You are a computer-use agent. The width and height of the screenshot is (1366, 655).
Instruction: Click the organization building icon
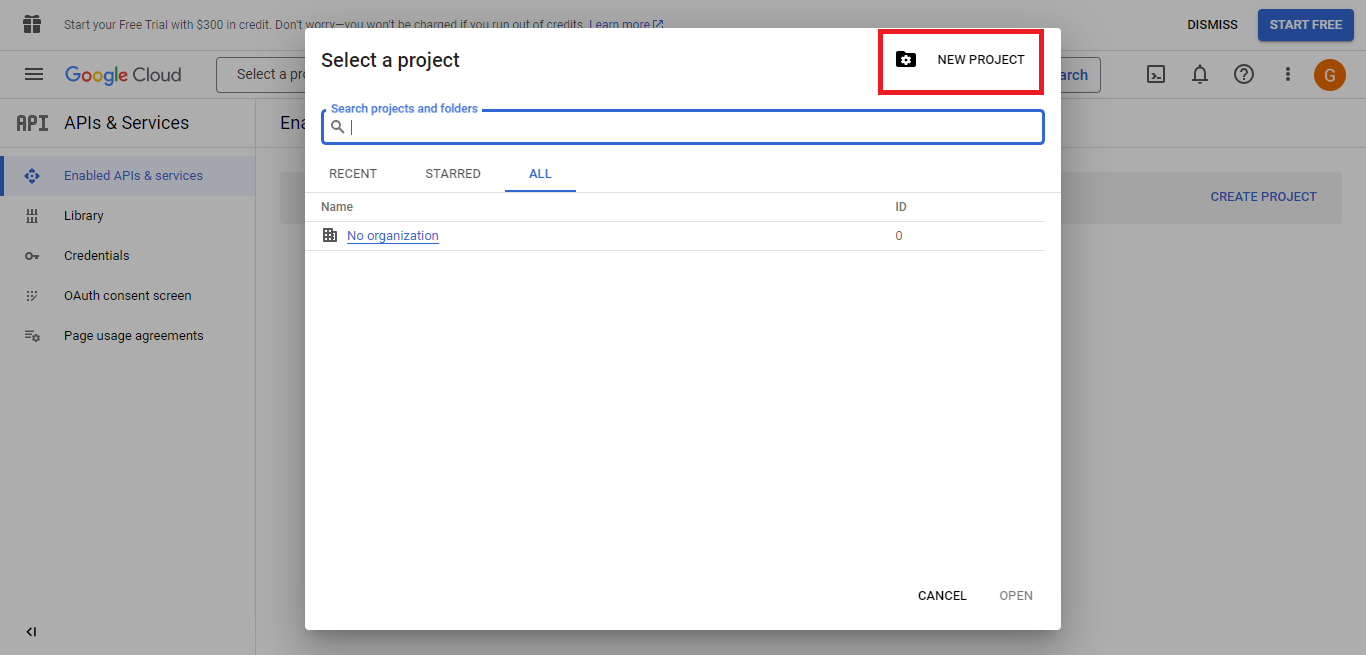click(x=330, y=235)
